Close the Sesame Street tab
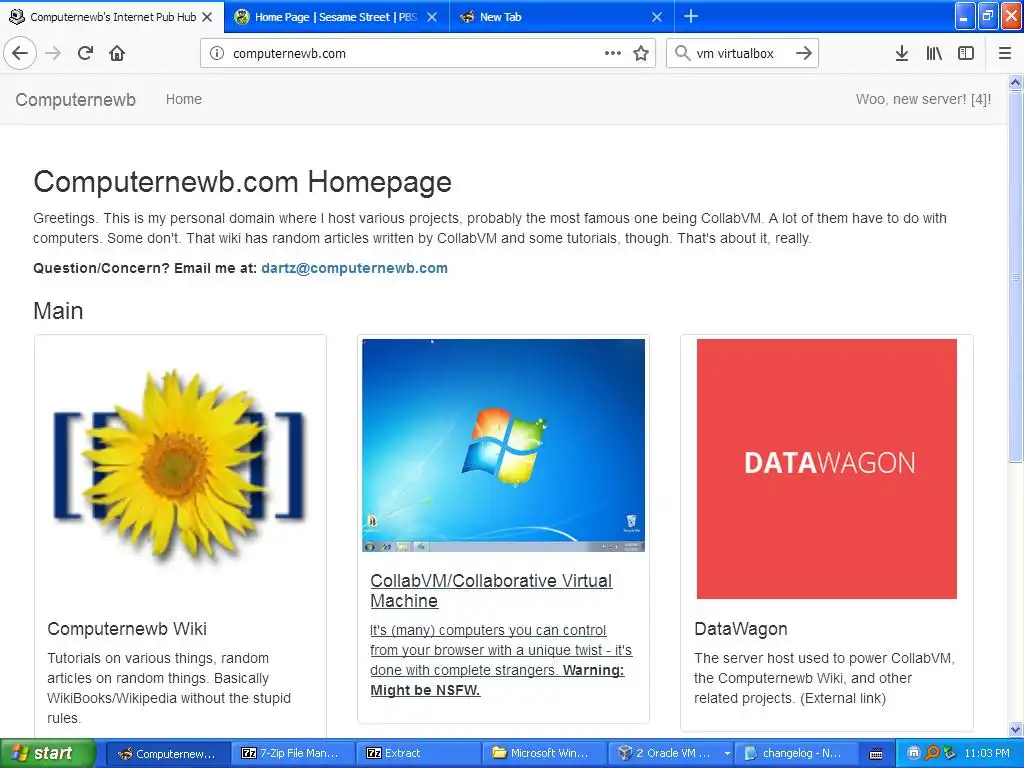The height and width of the screenshot is (768, 1024). pos(432,17)
